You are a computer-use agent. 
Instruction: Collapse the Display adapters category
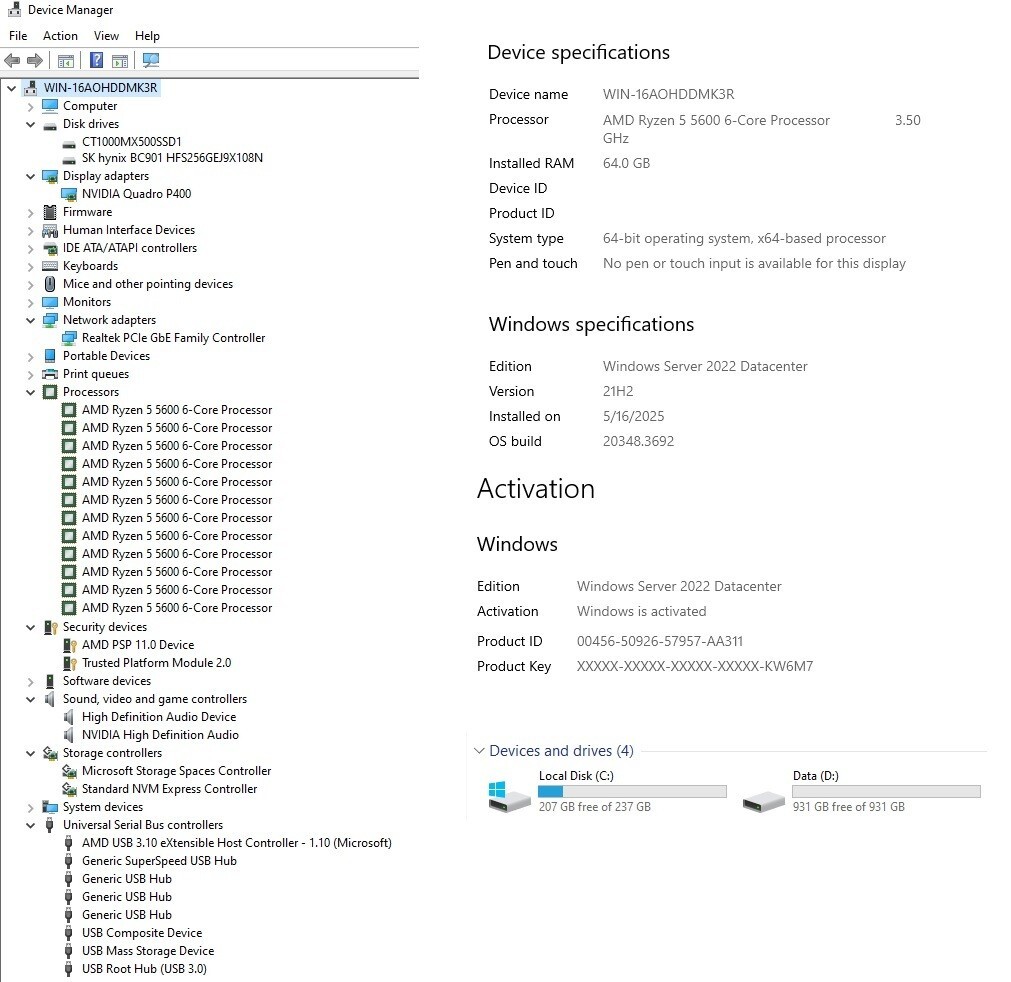coord(30,177)
